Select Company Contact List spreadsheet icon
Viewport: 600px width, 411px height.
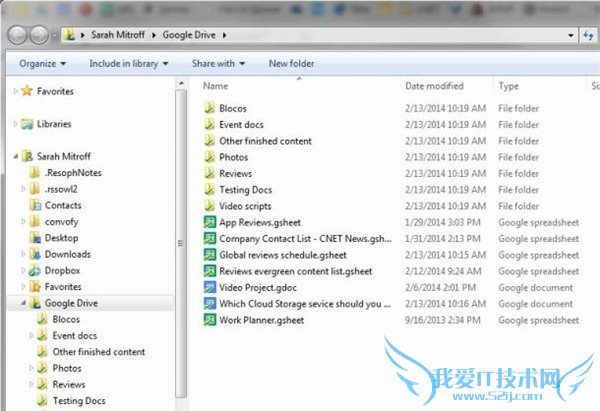209,238
